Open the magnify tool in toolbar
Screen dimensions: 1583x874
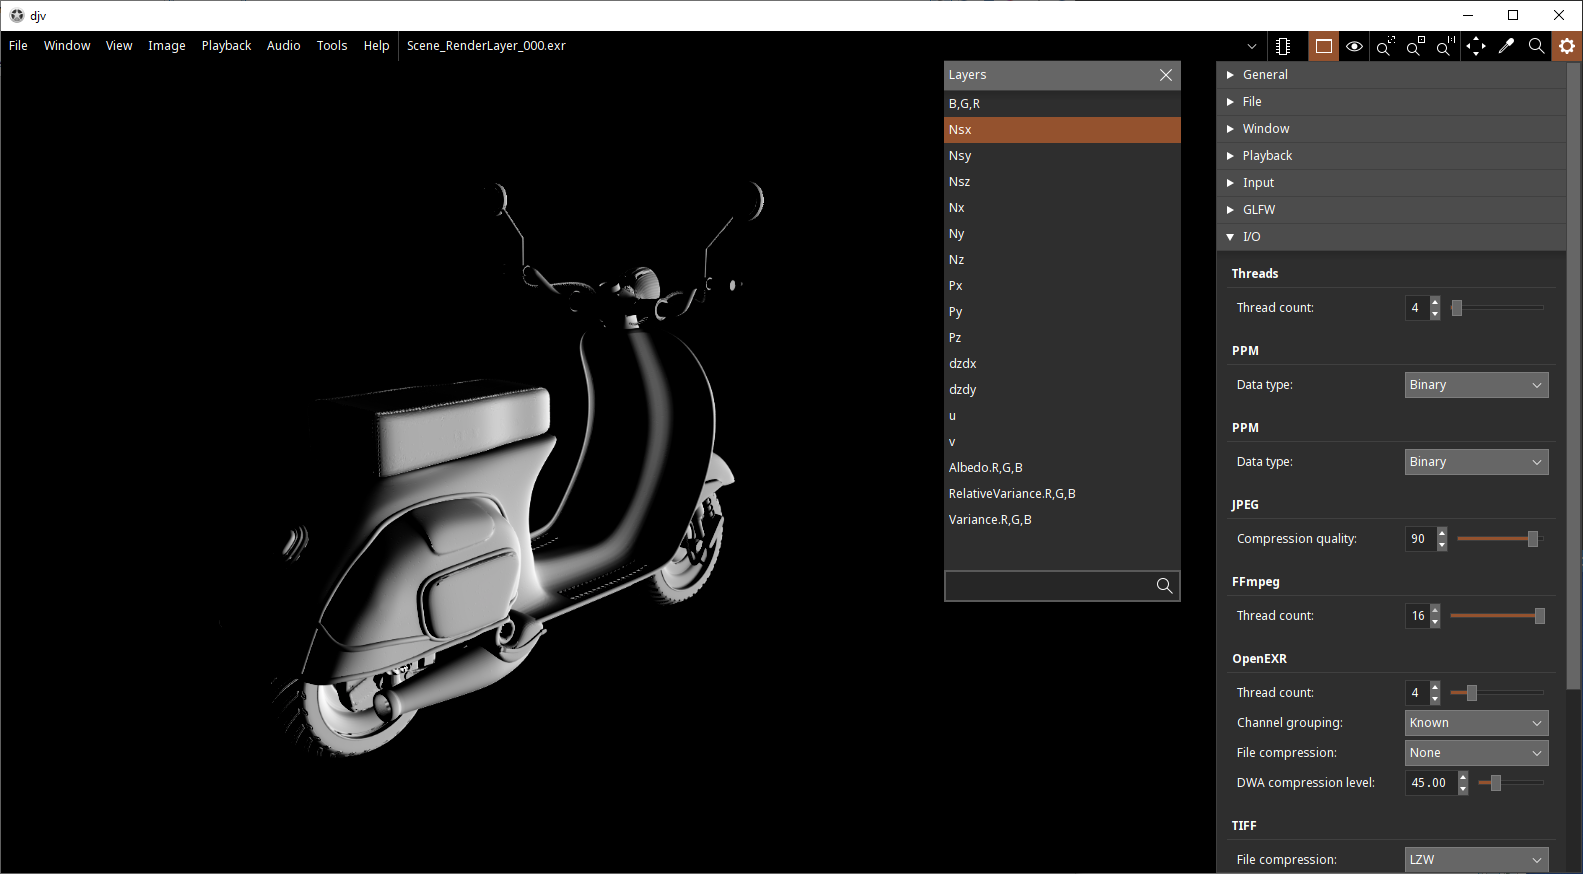tap(1537, 46)
